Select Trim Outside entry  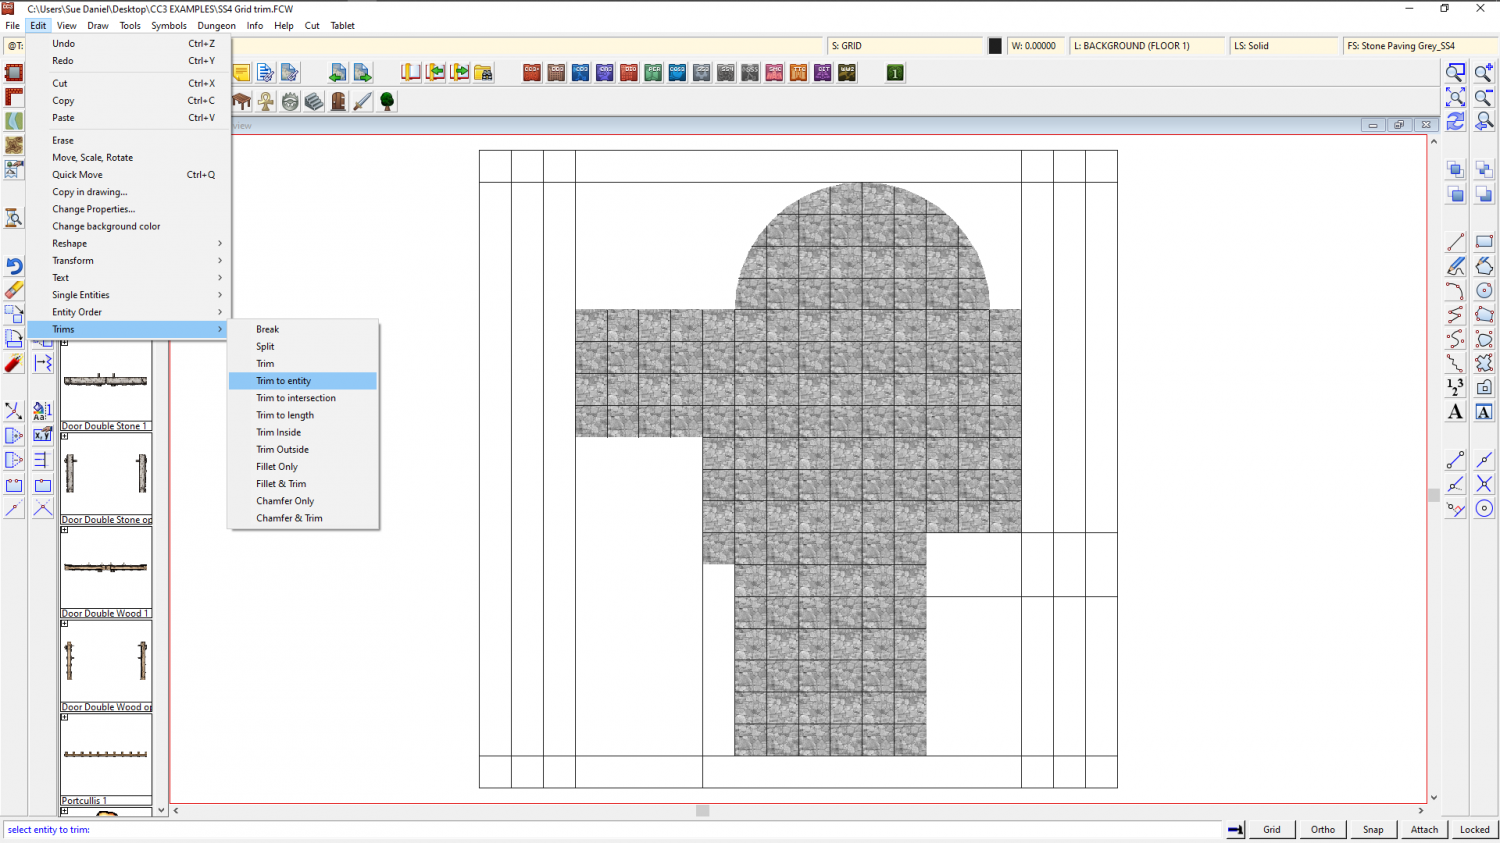(303, 450)
